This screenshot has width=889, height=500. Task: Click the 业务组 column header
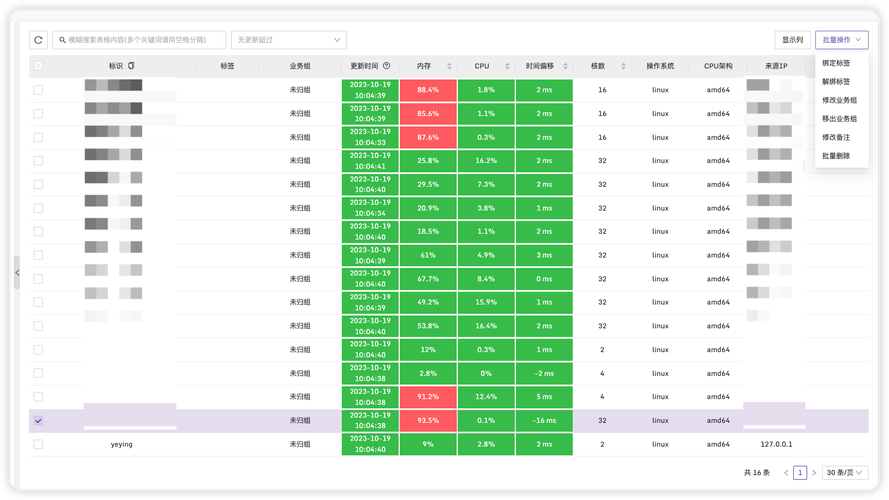[300, 66]
